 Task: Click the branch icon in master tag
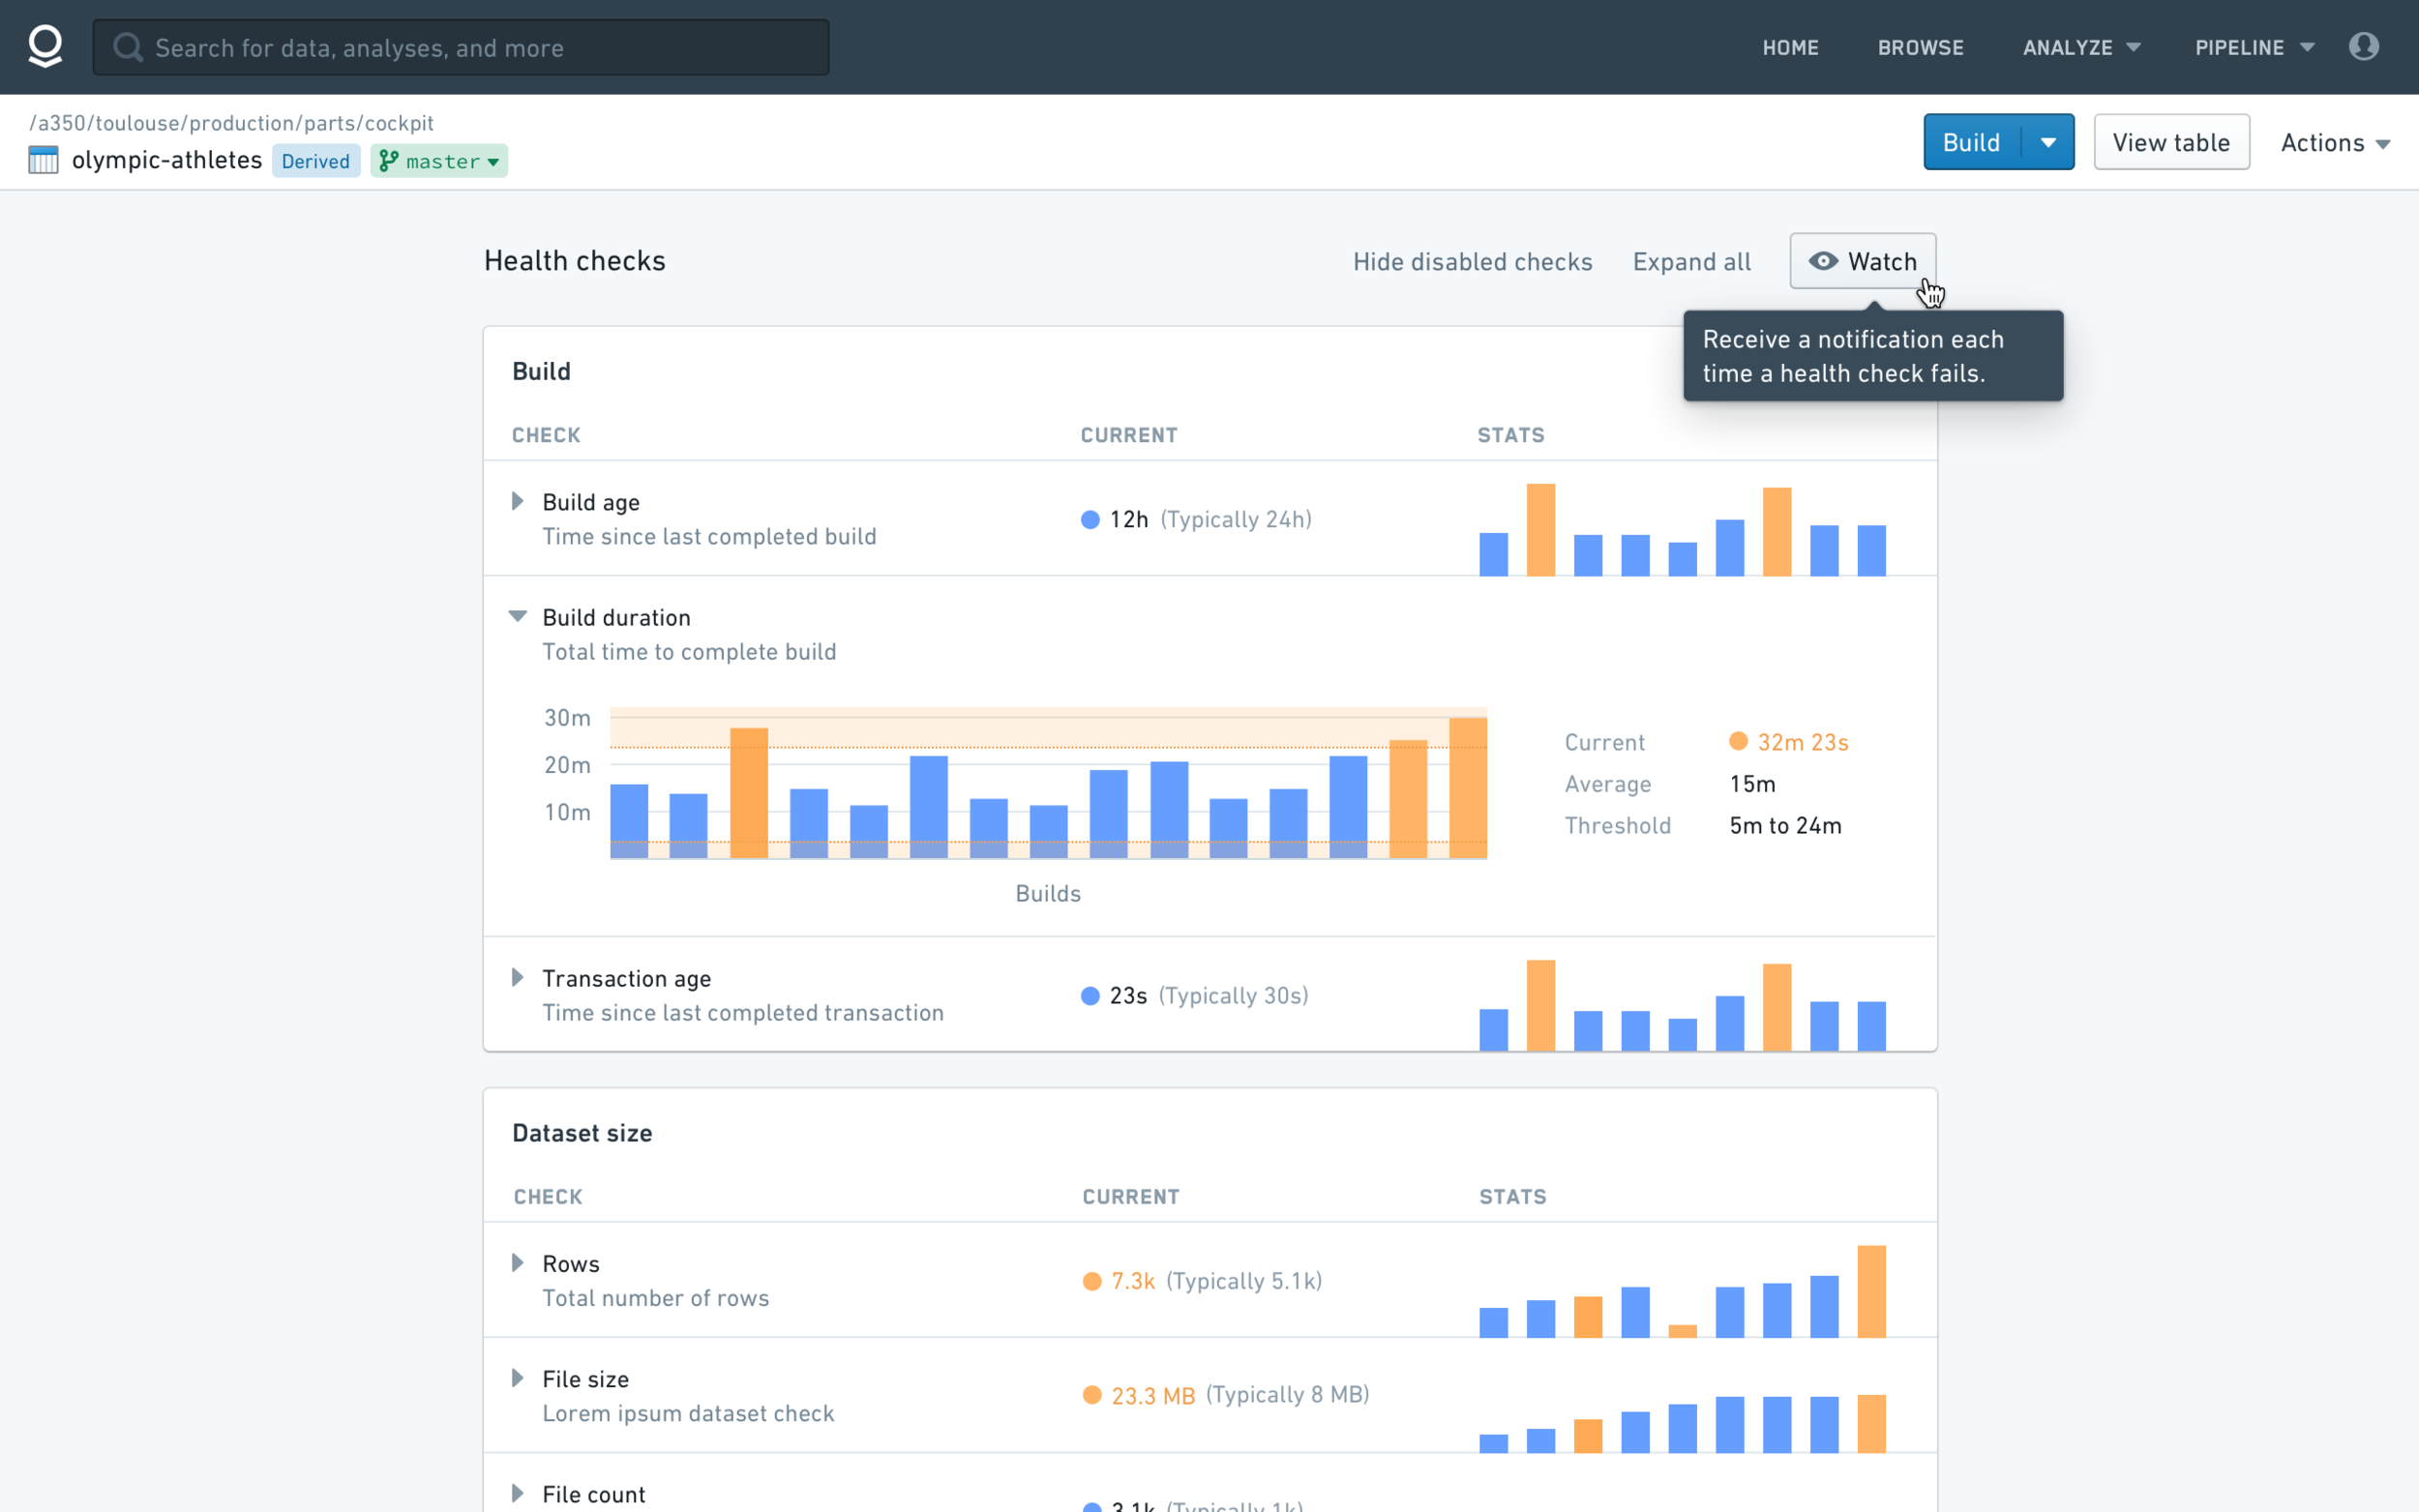[x=388, y=161]
